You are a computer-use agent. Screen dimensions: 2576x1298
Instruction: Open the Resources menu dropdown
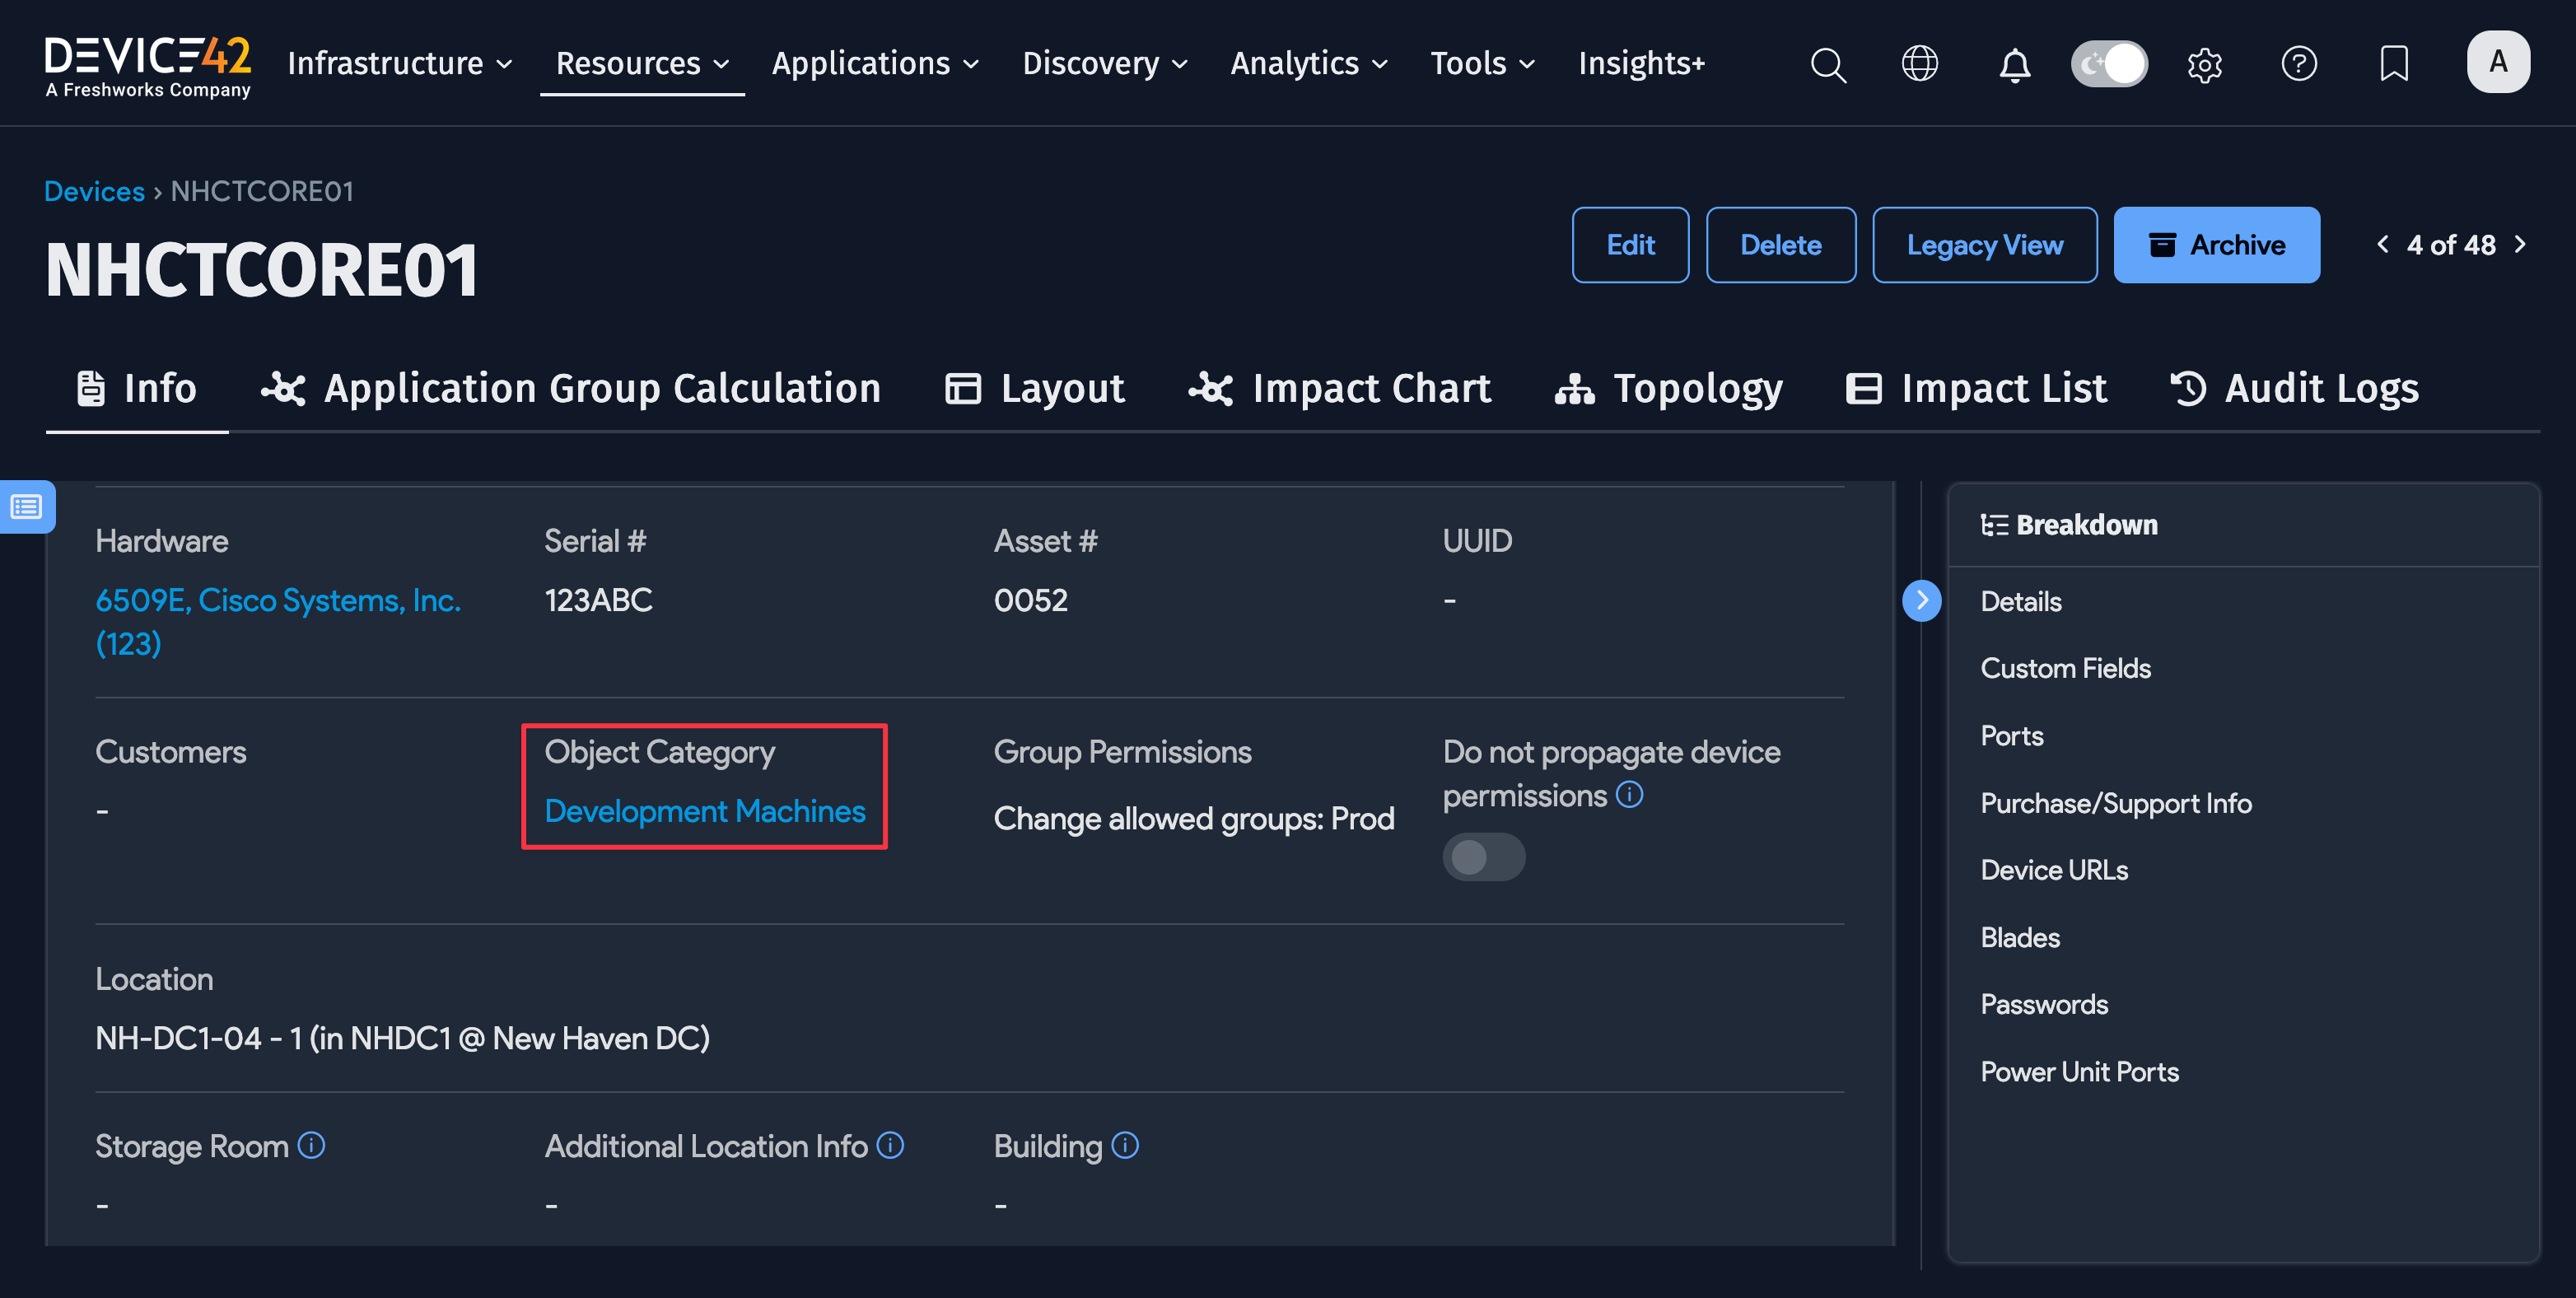(x=641, y=63)
